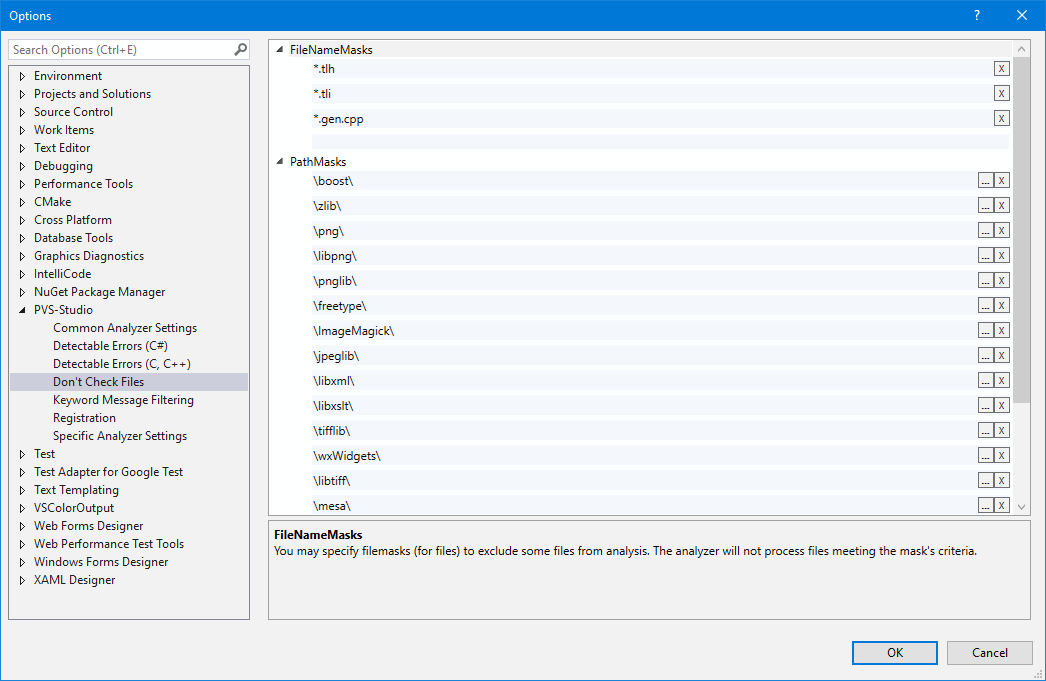Collapse the PVS-Studio node

click(23, 310)
